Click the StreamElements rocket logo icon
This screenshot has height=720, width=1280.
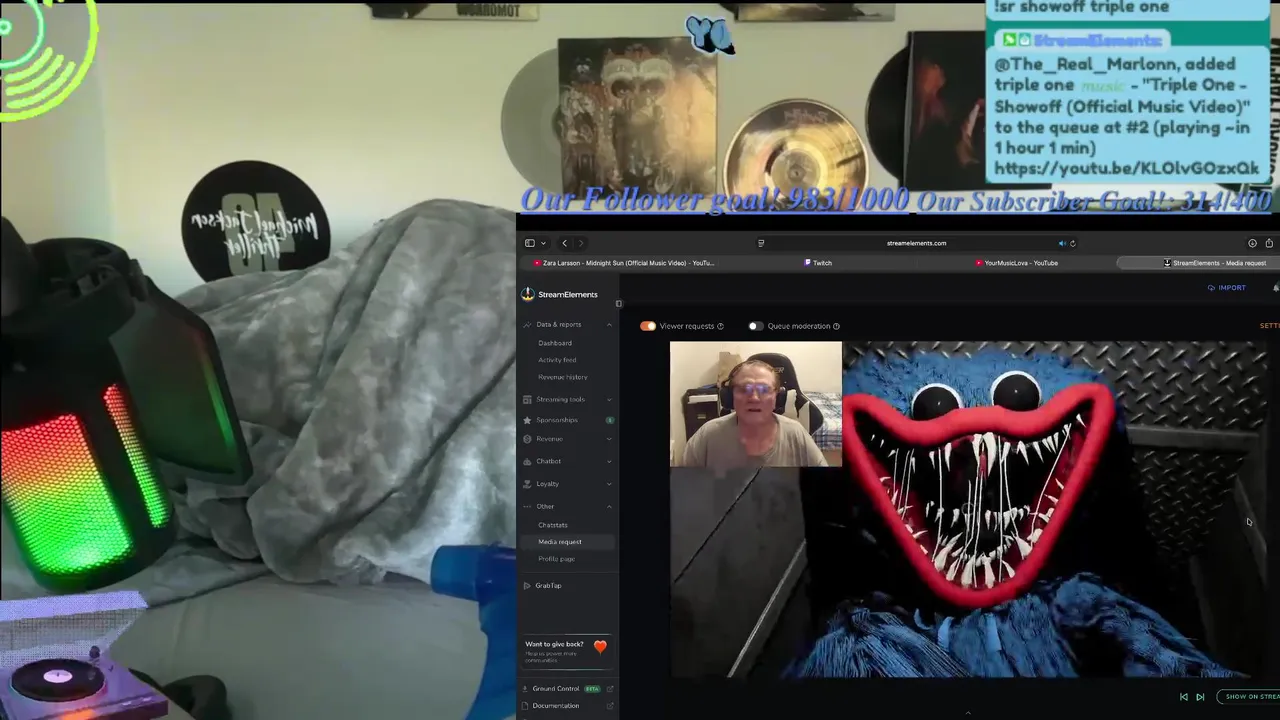pyautogui.click(x=527, y=294)
